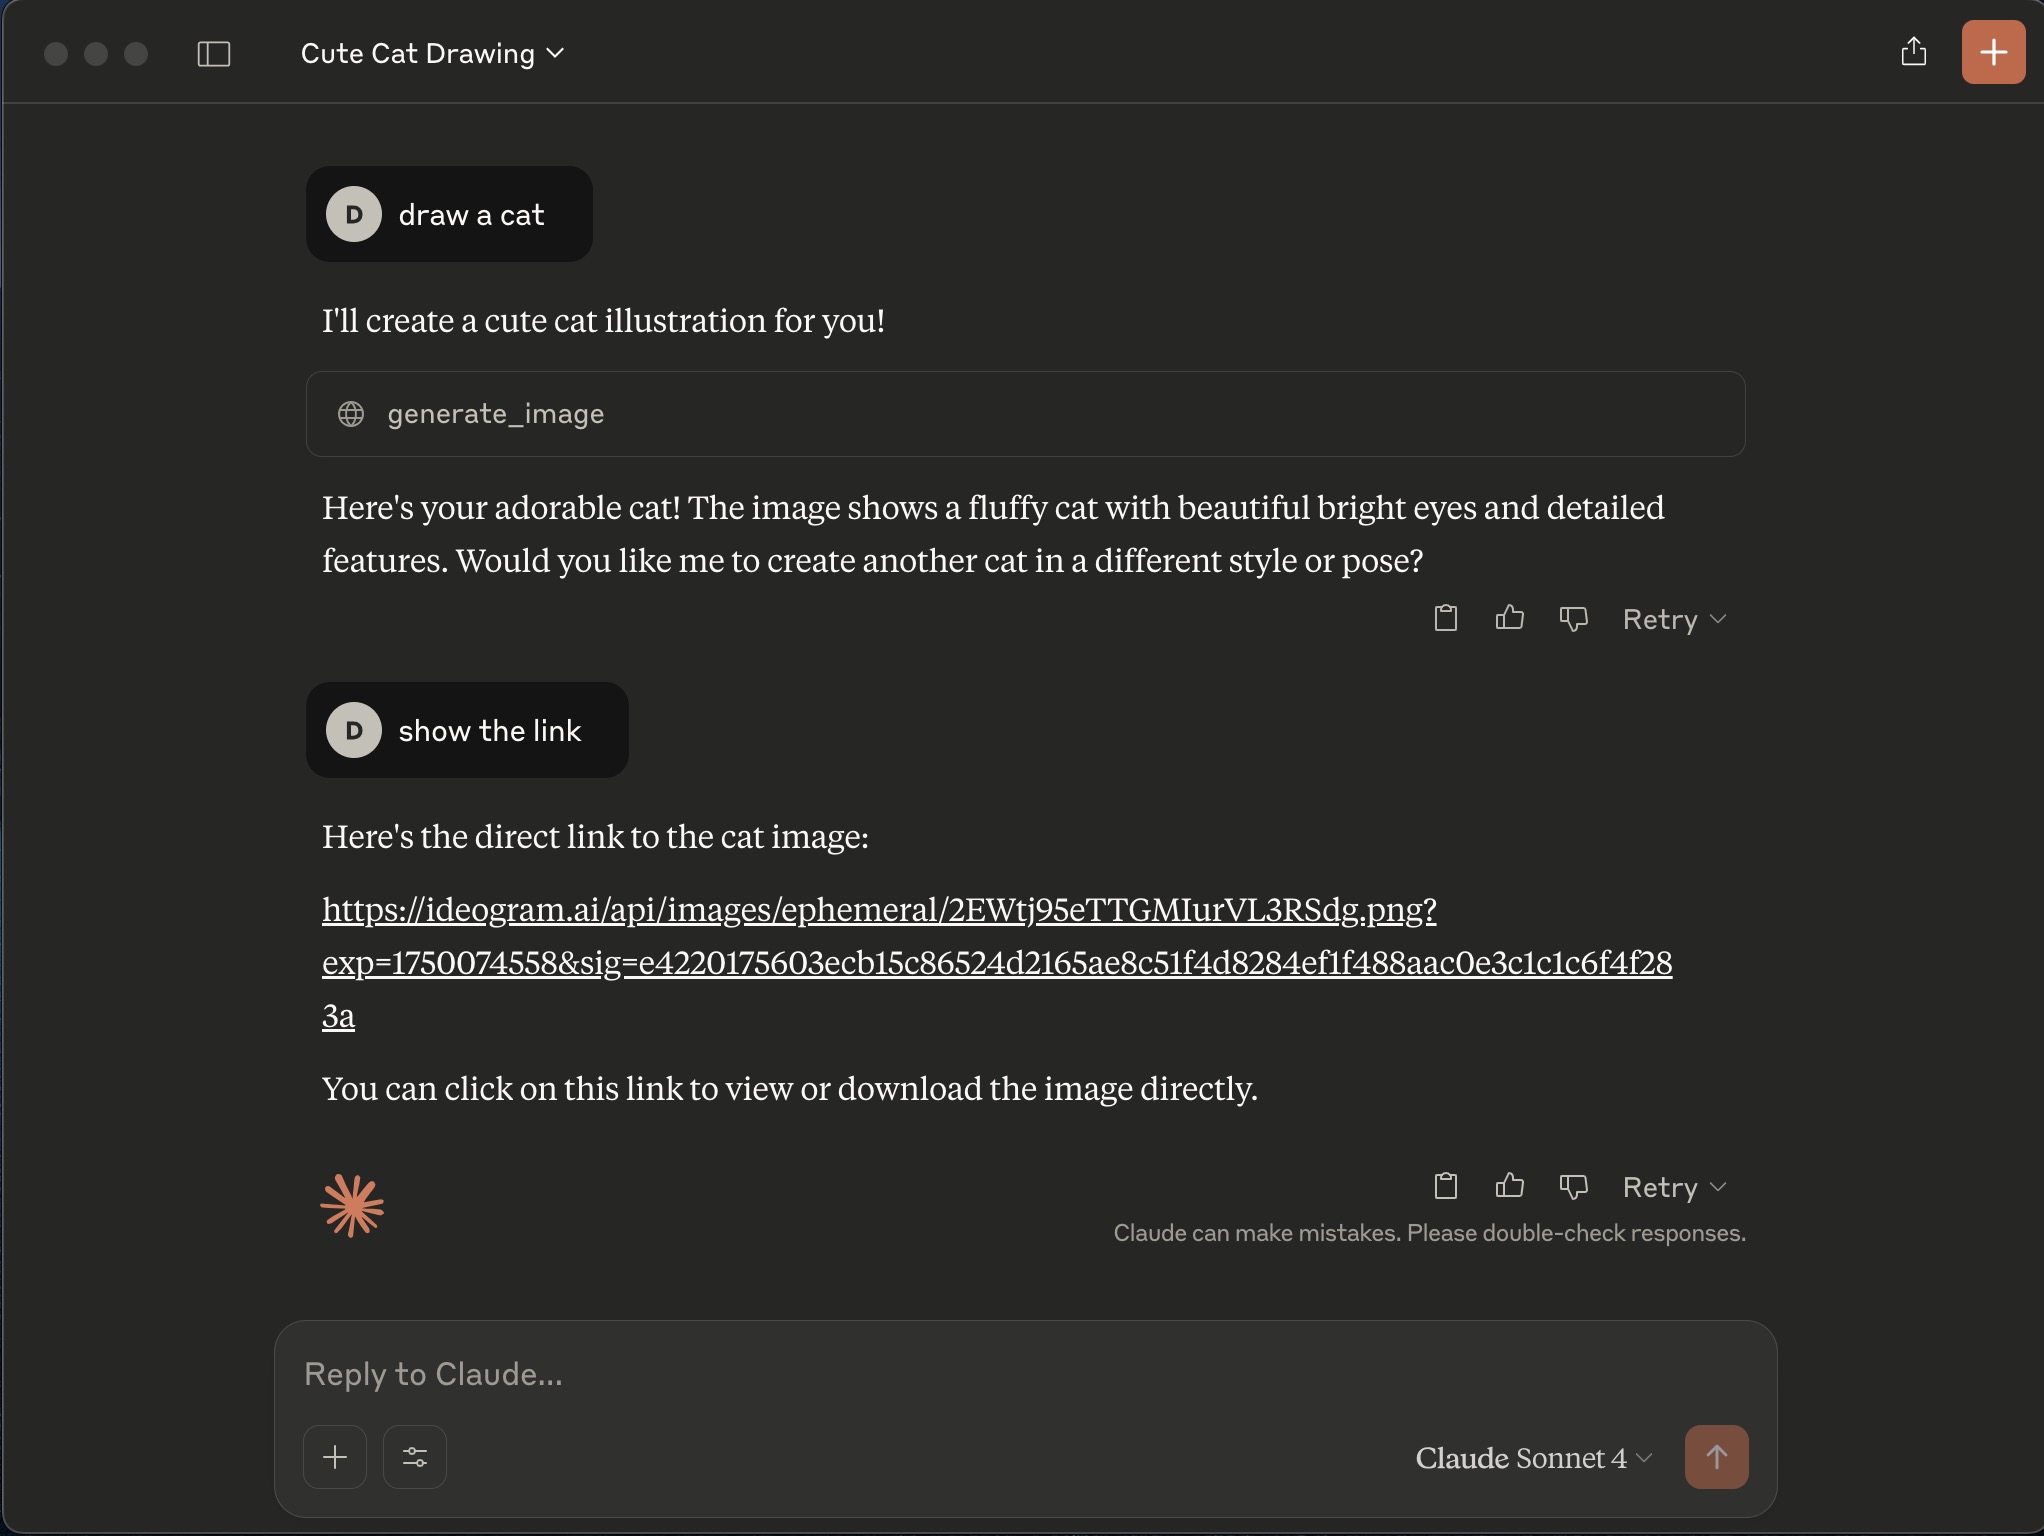Toggle the sidebar panel icon
This screenshot has height=1536, width=2044.
(214, 54)
